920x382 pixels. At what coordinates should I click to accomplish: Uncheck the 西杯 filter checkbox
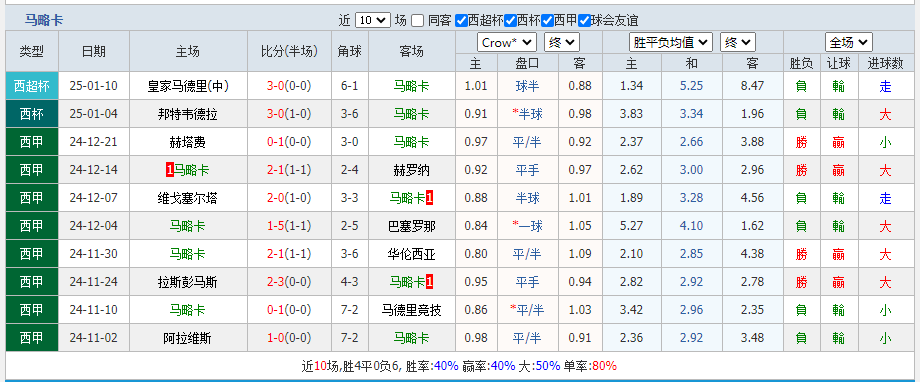click(x=510, y=21)
